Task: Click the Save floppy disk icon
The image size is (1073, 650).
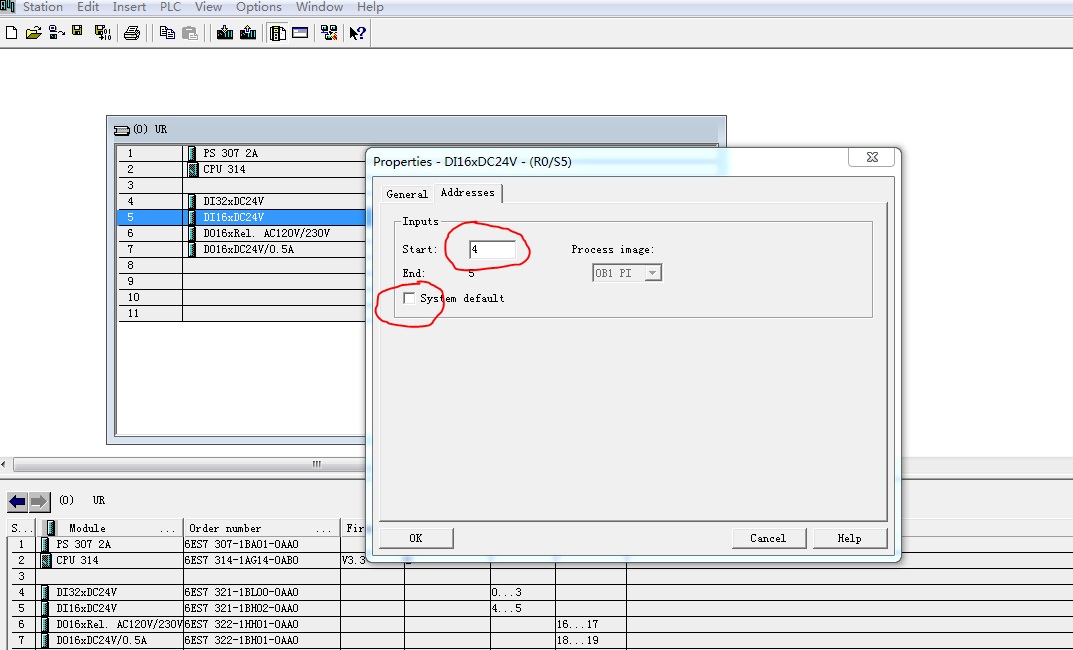Action: [77, 31]
